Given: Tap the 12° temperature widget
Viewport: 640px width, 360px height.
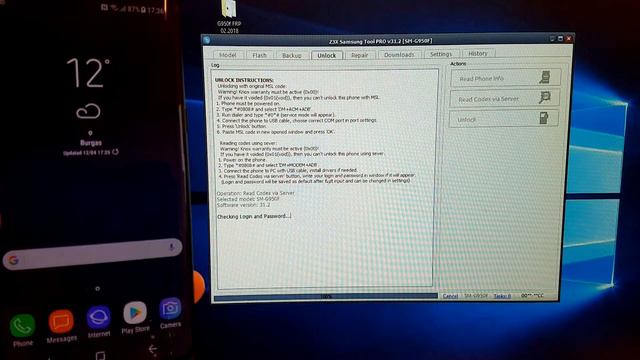Looking at the screenshot, I should (88, 73).
